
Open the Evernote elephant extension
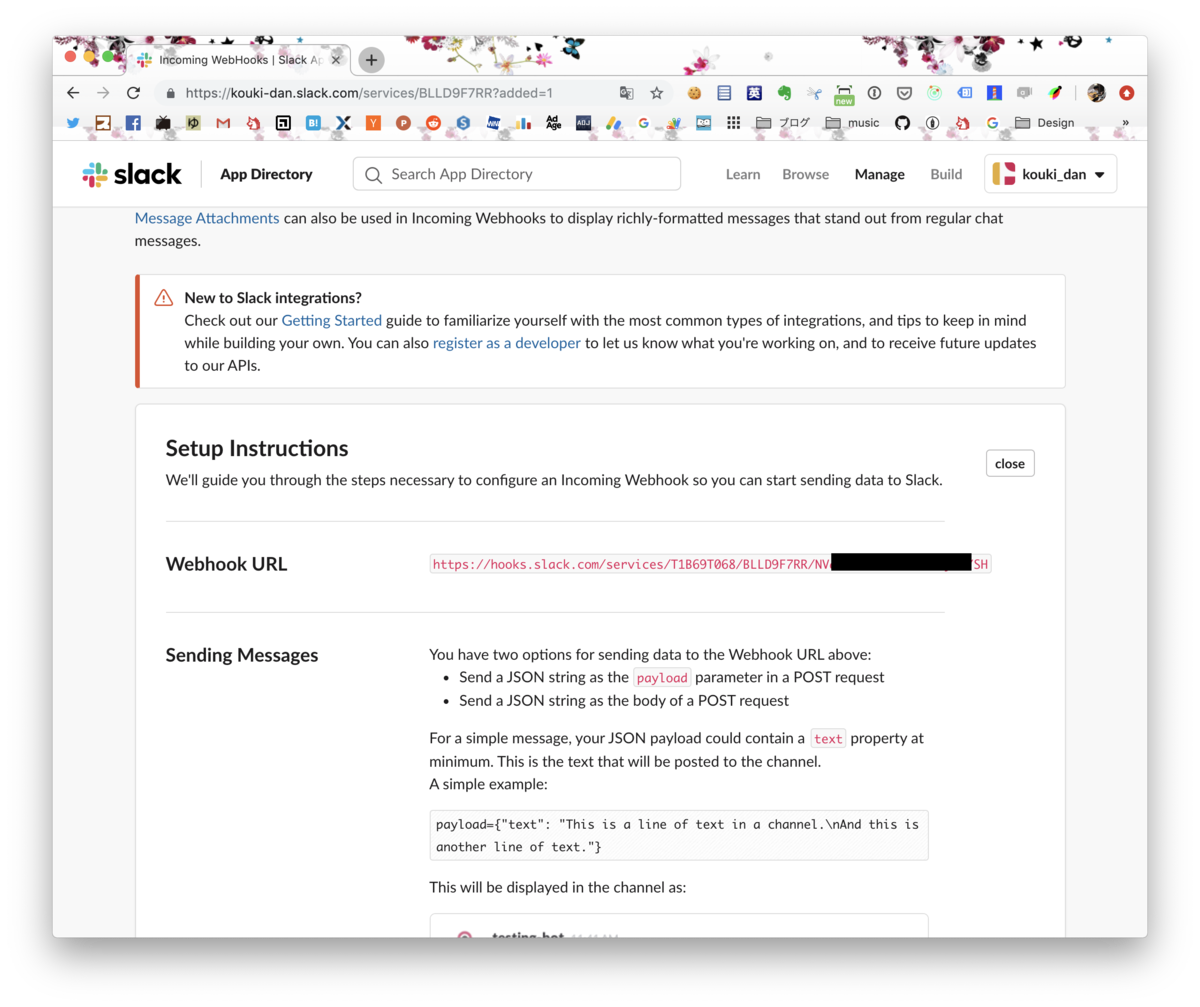[785, 92]
